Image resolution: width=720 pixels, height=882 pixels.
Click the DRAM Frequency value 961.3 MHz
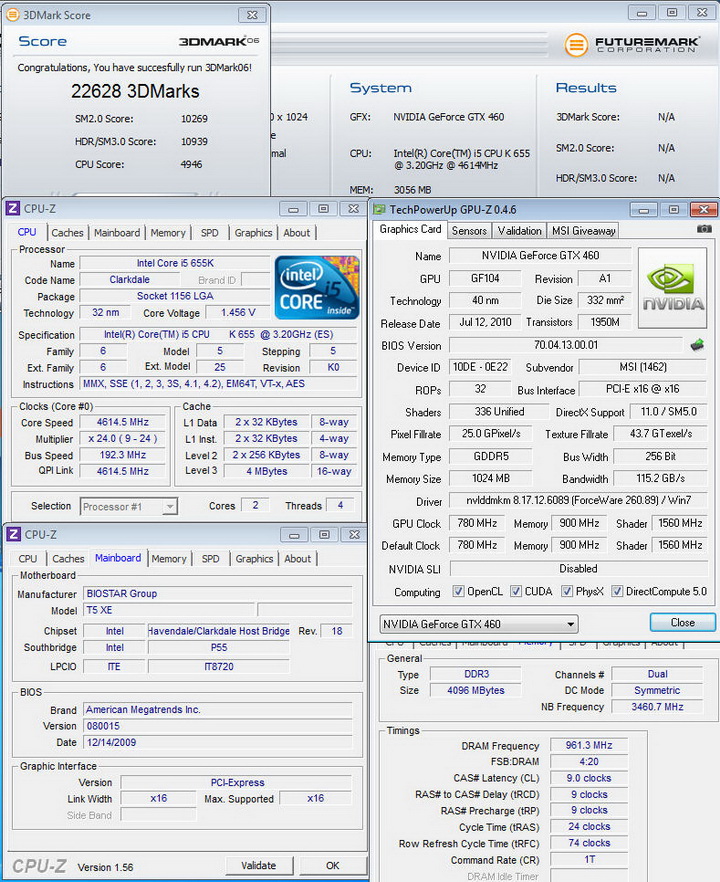pos(588,745)
